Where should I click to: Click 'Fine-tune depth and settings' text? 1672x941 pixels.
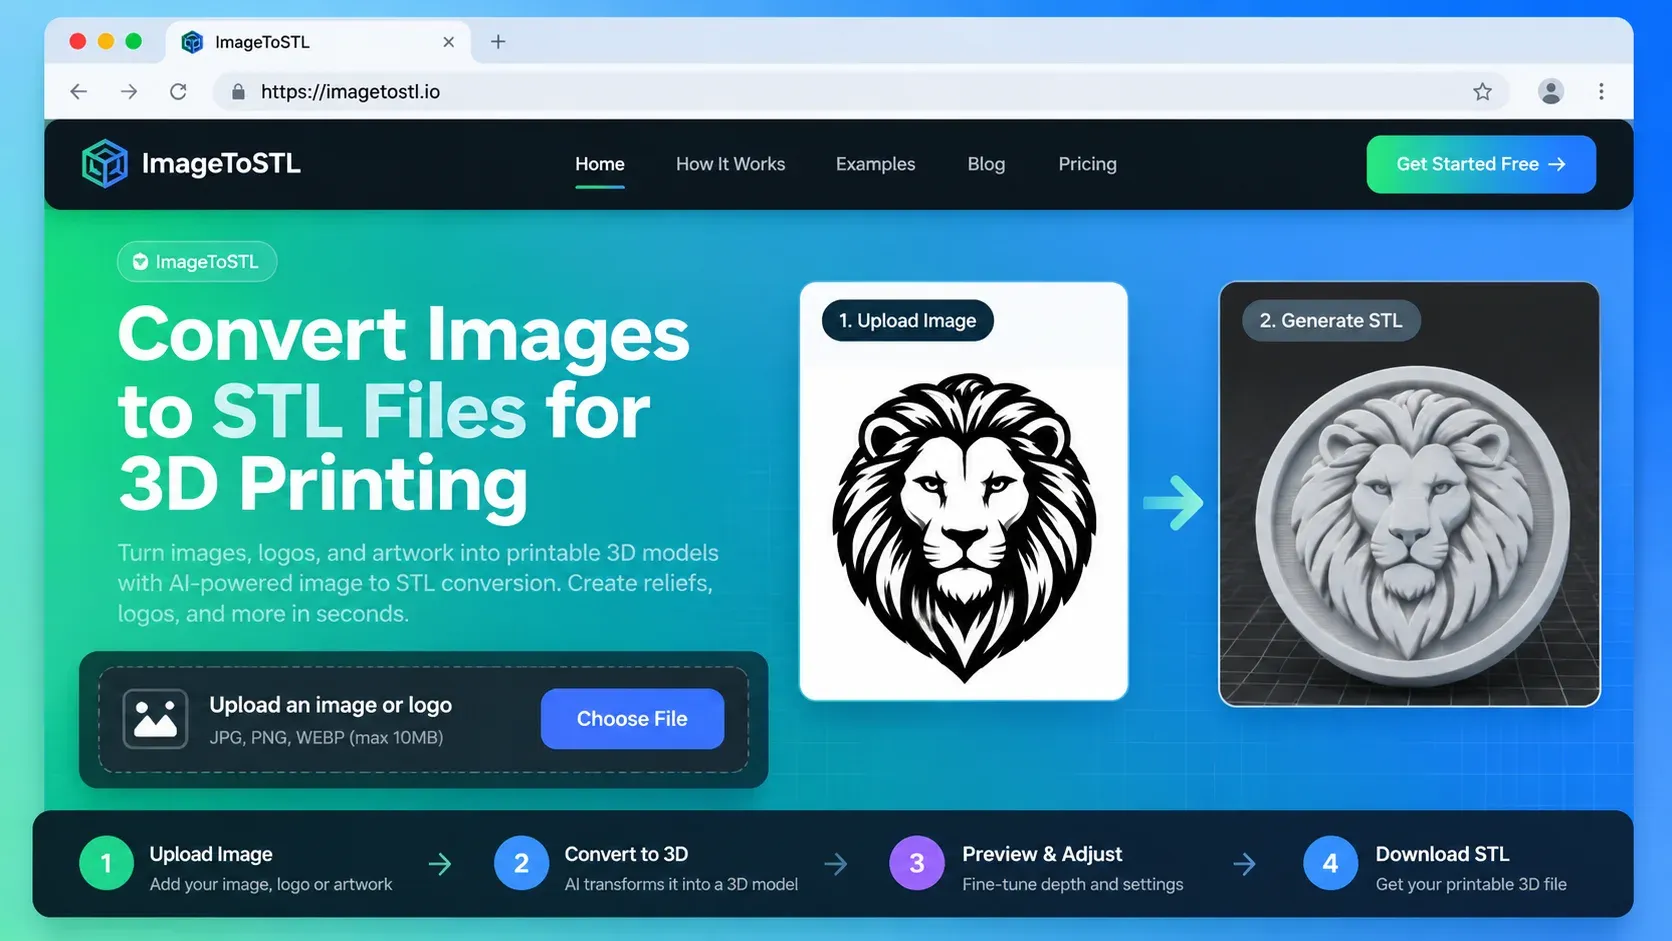[x=1072, y=884]
